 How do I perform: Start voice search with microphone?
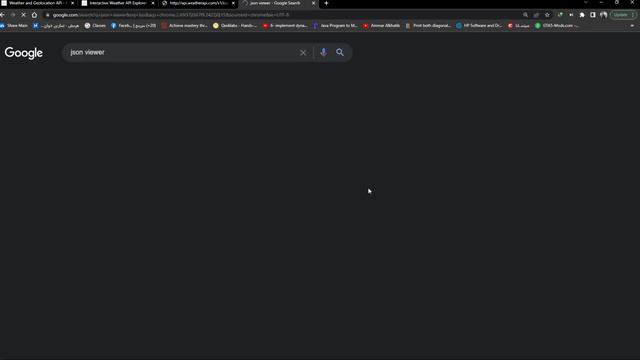click(x=324, y=52)
